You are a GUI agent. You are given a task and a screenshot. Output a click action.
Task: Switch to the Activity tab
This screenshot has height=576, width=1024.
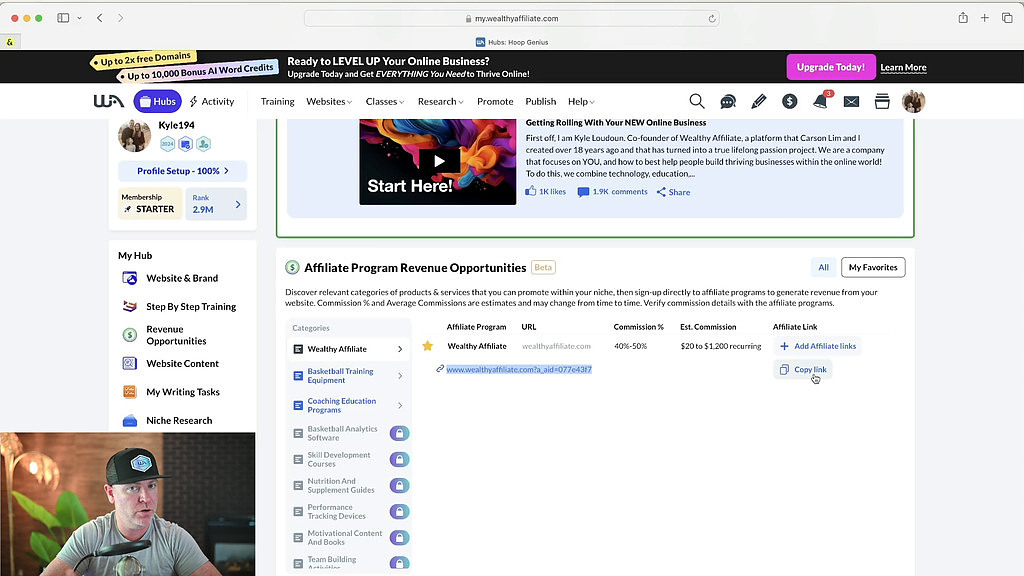tap(212, 101)
